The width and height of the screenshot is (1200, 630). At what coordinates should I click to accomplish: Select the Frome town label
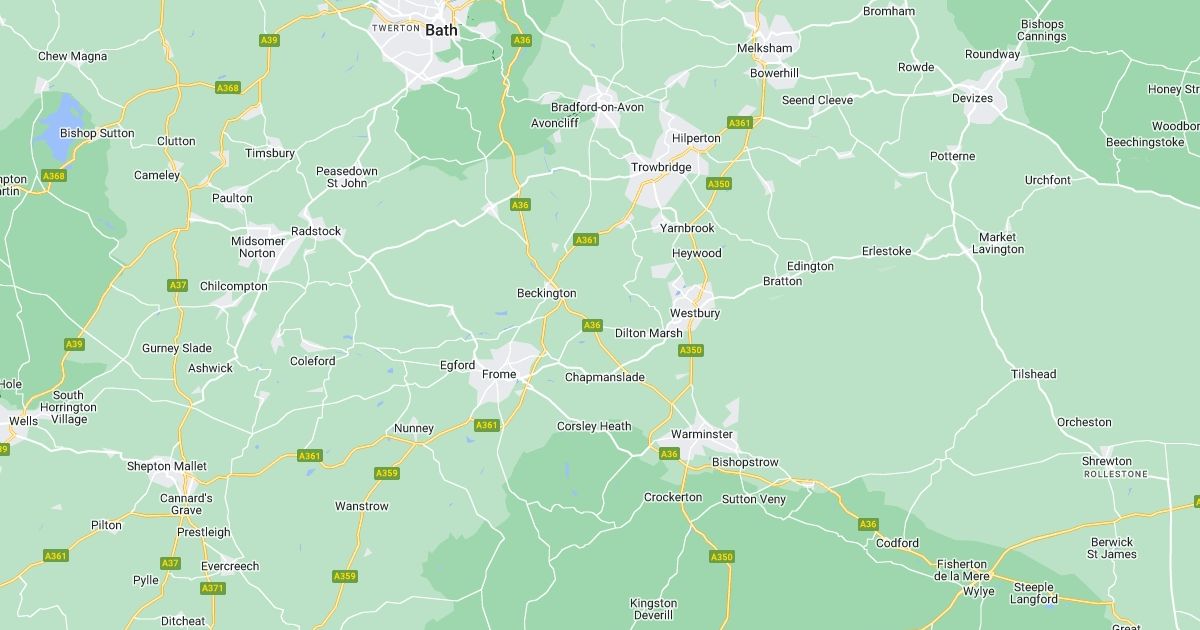tap(499, 374)
